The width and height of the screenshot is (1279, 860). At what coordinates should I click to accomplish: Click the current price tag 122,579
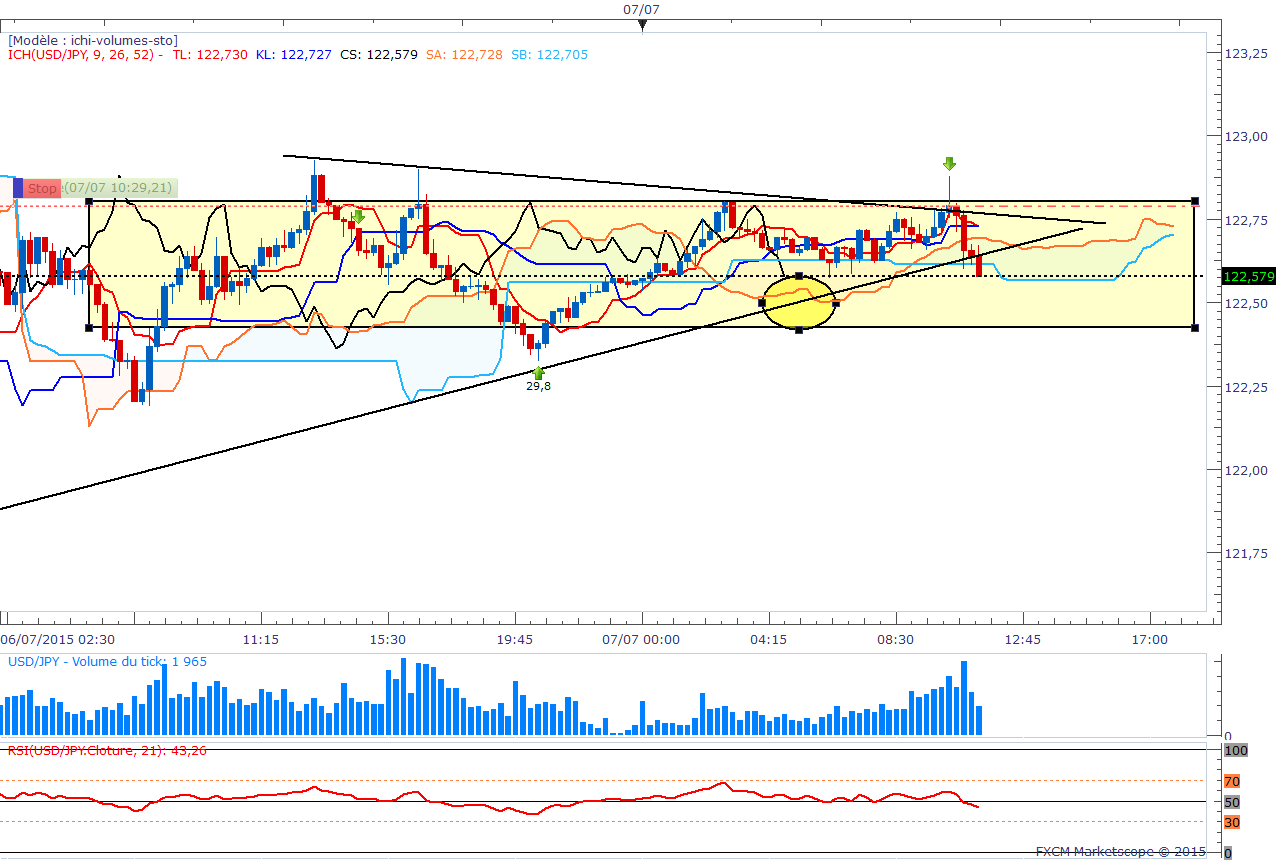(x=1246, y=276)
